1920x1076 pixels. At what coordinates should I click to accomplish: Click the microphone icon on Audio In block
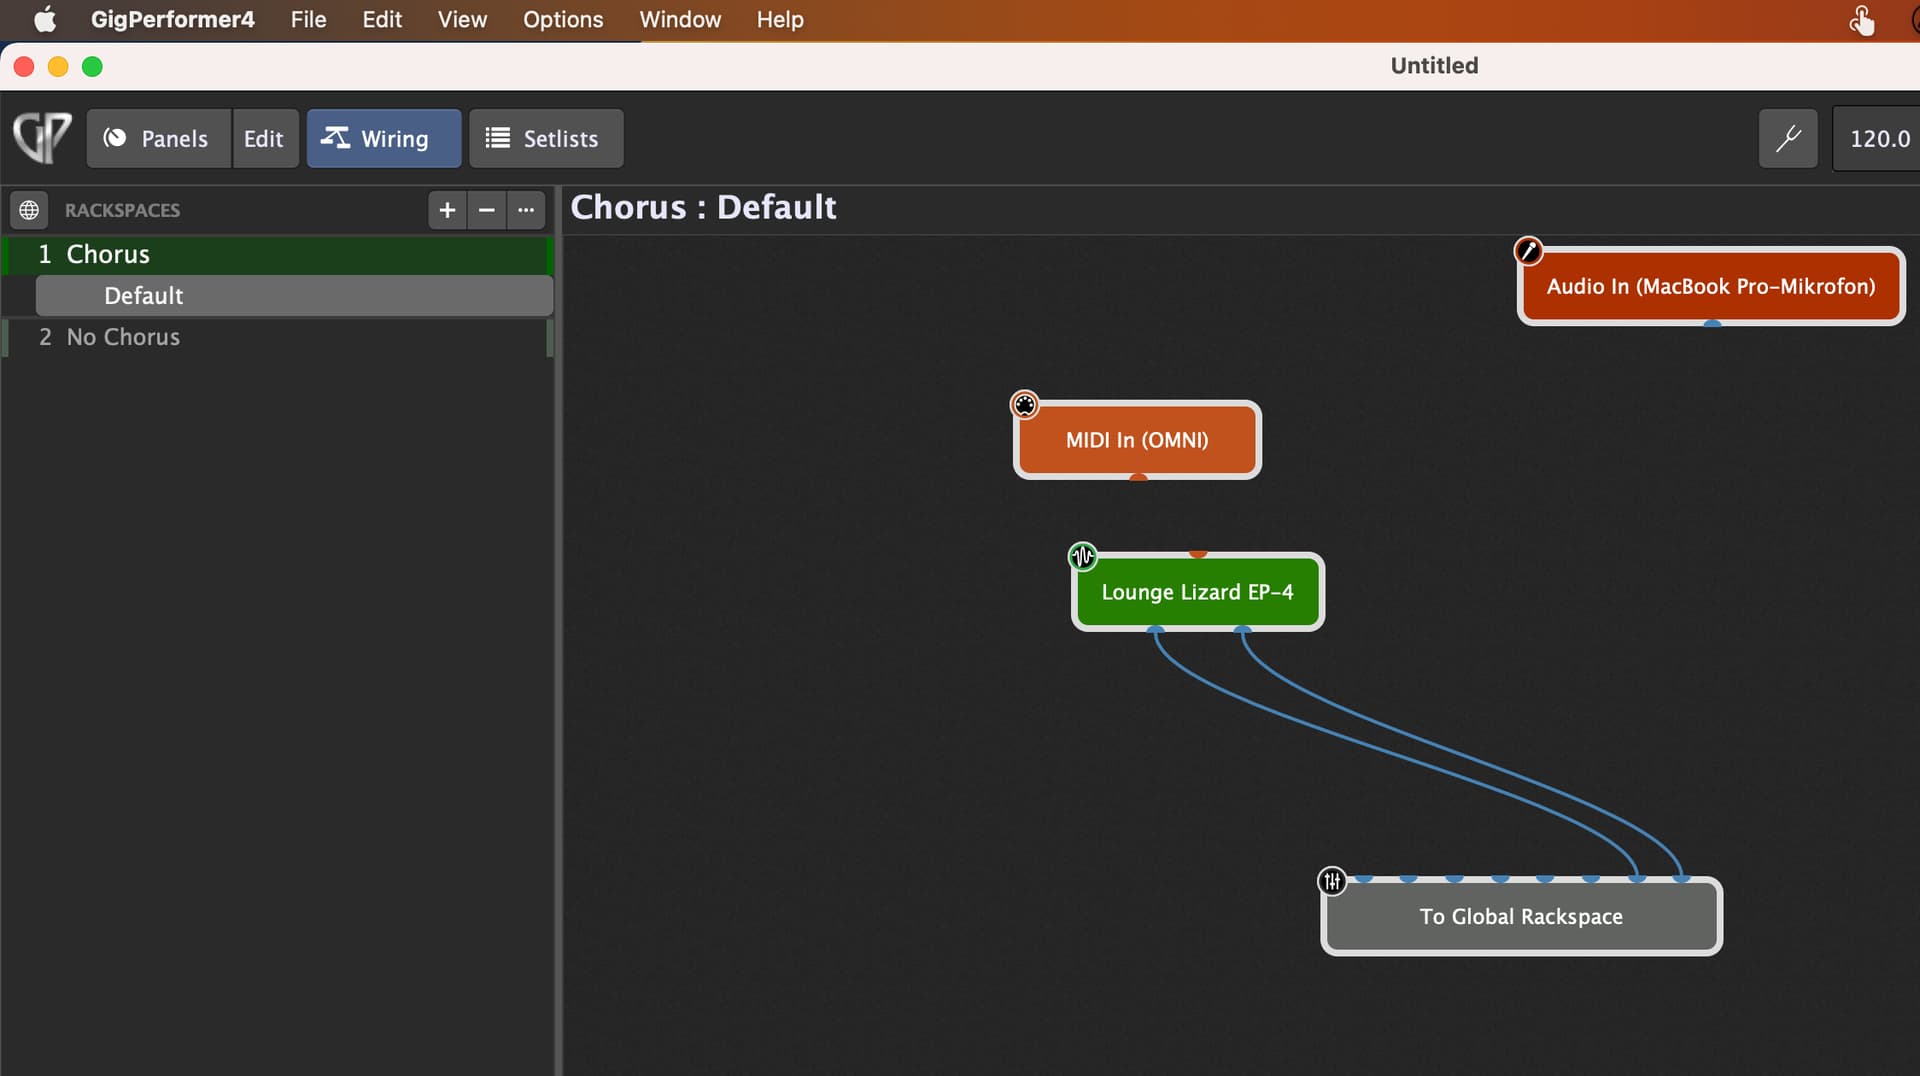tap(1528, 251)
